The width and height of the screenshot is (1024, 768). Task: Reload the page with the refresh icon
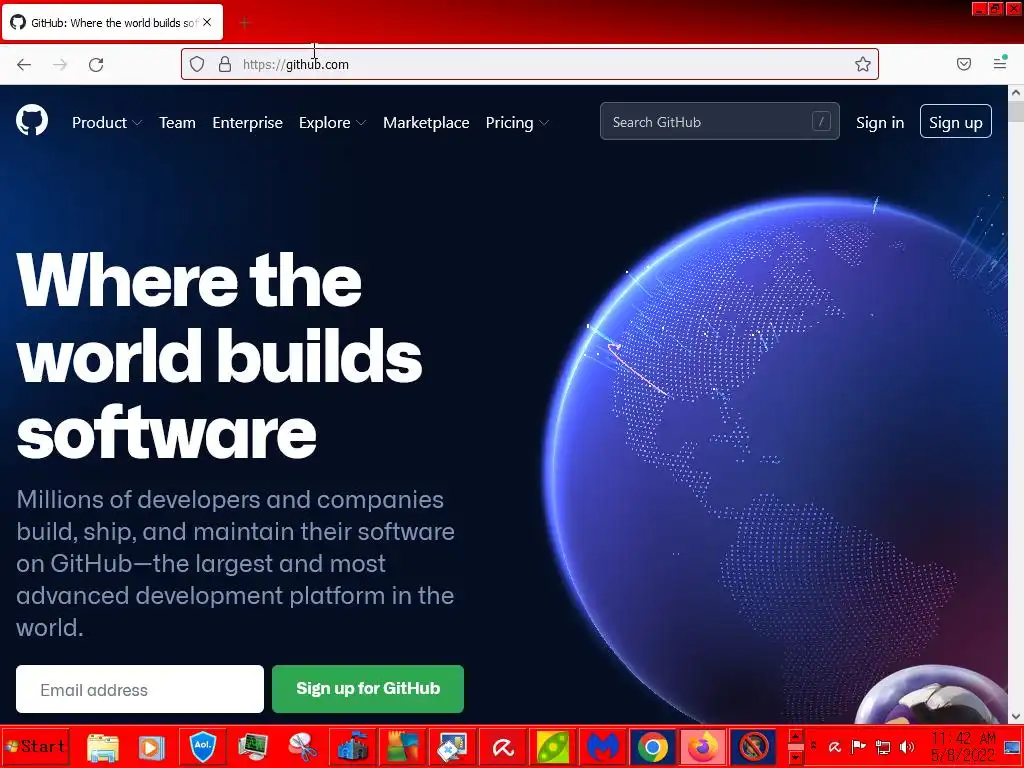tap(96, 64)
